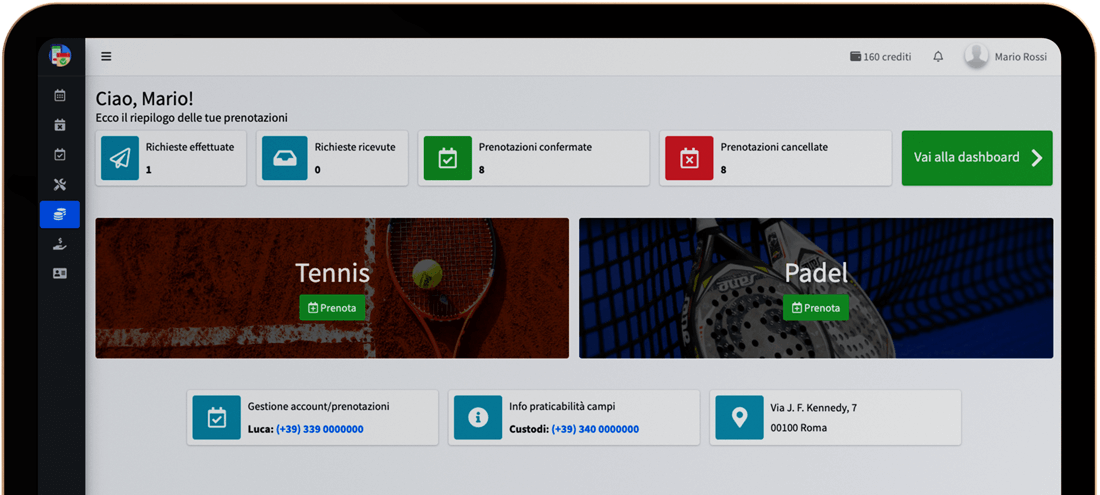1100x495 pixels.
Task: Click the Info praticabilità campi label
Action: point(562,406)
